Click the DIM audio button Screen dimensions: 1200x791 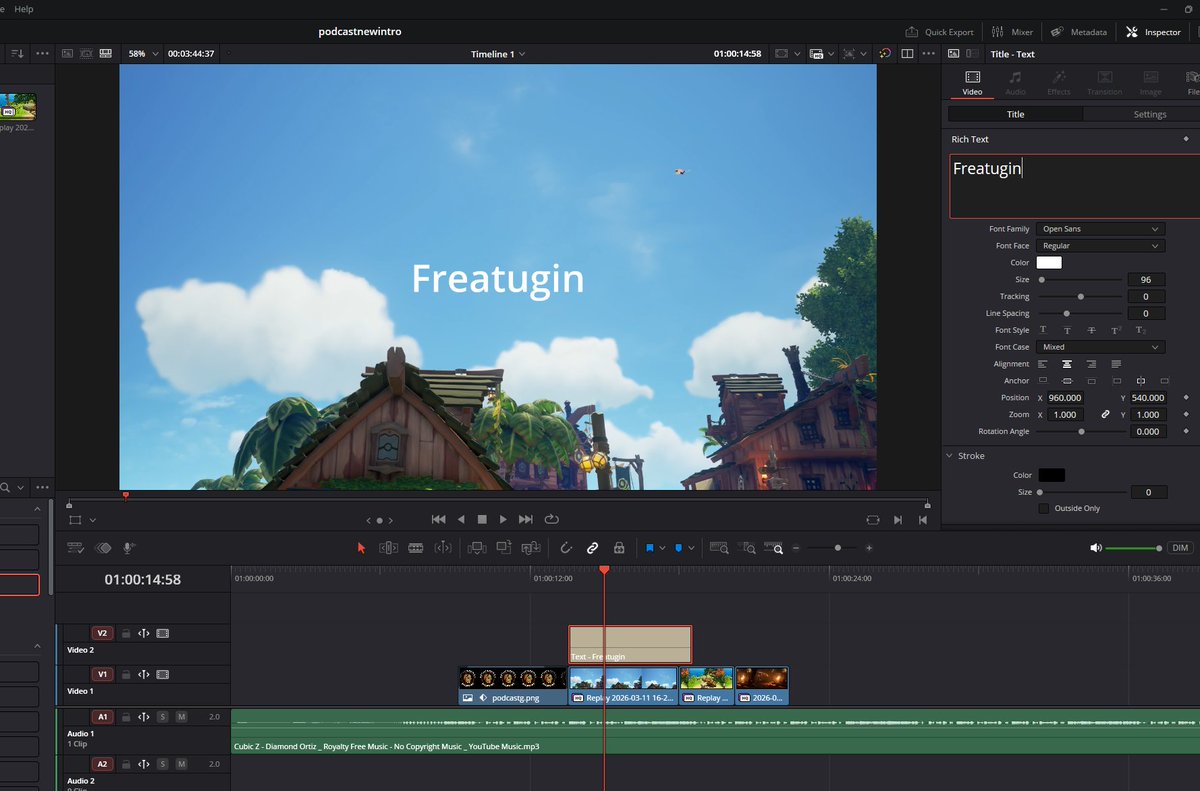pyautogui.click(x=1180, y=548)
